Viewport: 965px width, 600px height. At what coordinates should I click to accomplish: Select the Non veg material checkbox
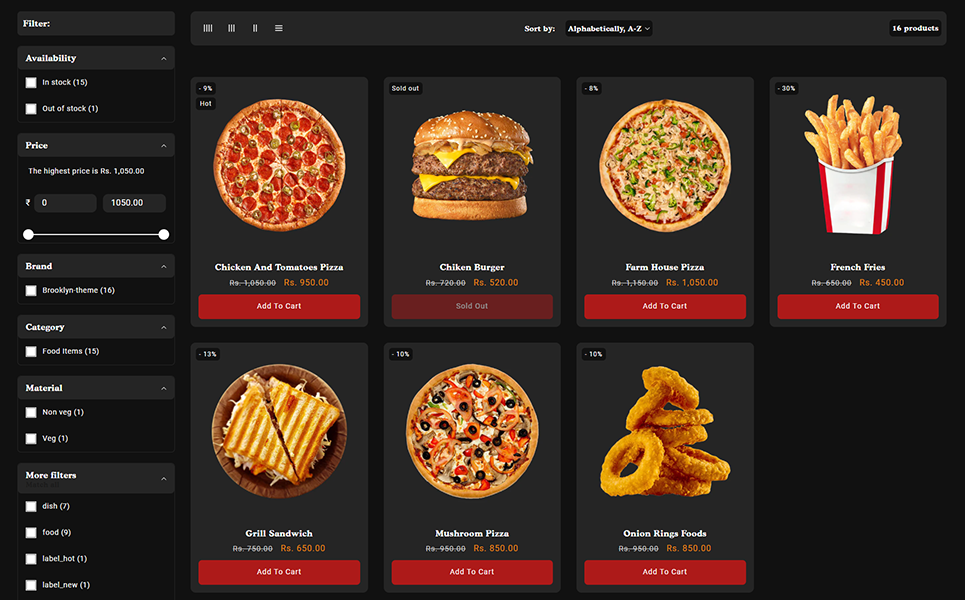click(31, 412)
